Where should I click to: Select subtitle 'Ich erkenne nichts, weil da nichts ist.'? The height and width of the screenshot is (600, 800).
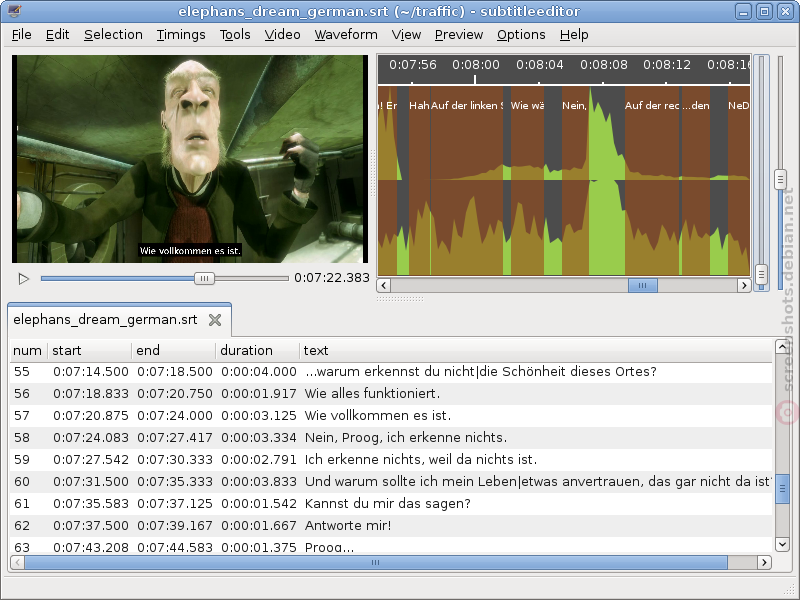(x=391, y=459)
